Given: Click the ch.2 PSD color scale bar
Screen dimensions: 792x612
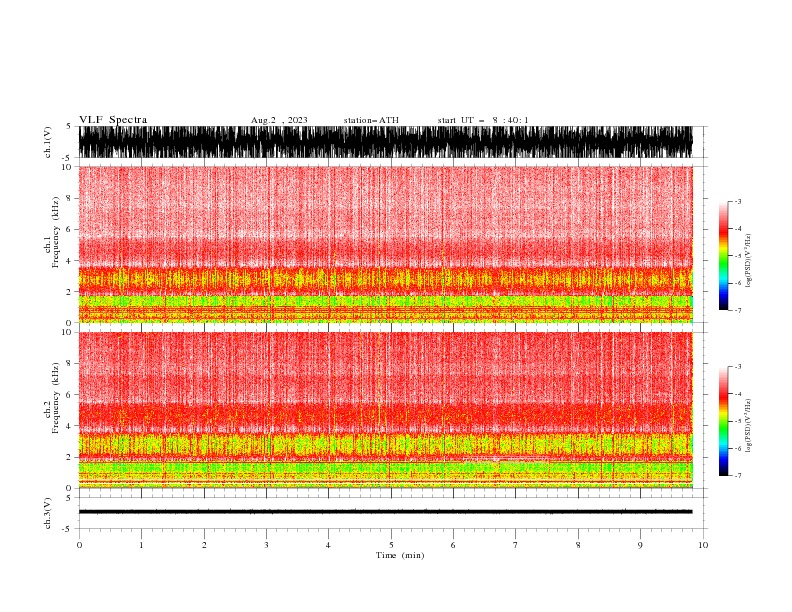Looking at the screenshot, I should pyautogui.click(x=723, y=421).
